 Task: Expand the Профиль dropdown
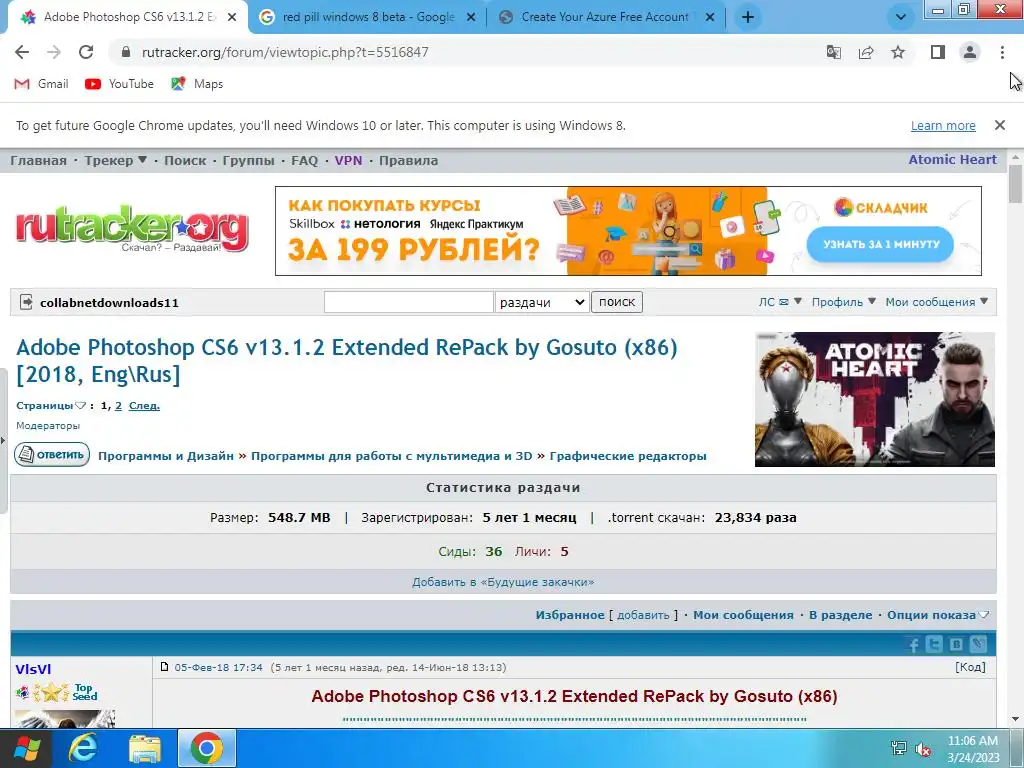pyautogui.click(x=843, y=302)
